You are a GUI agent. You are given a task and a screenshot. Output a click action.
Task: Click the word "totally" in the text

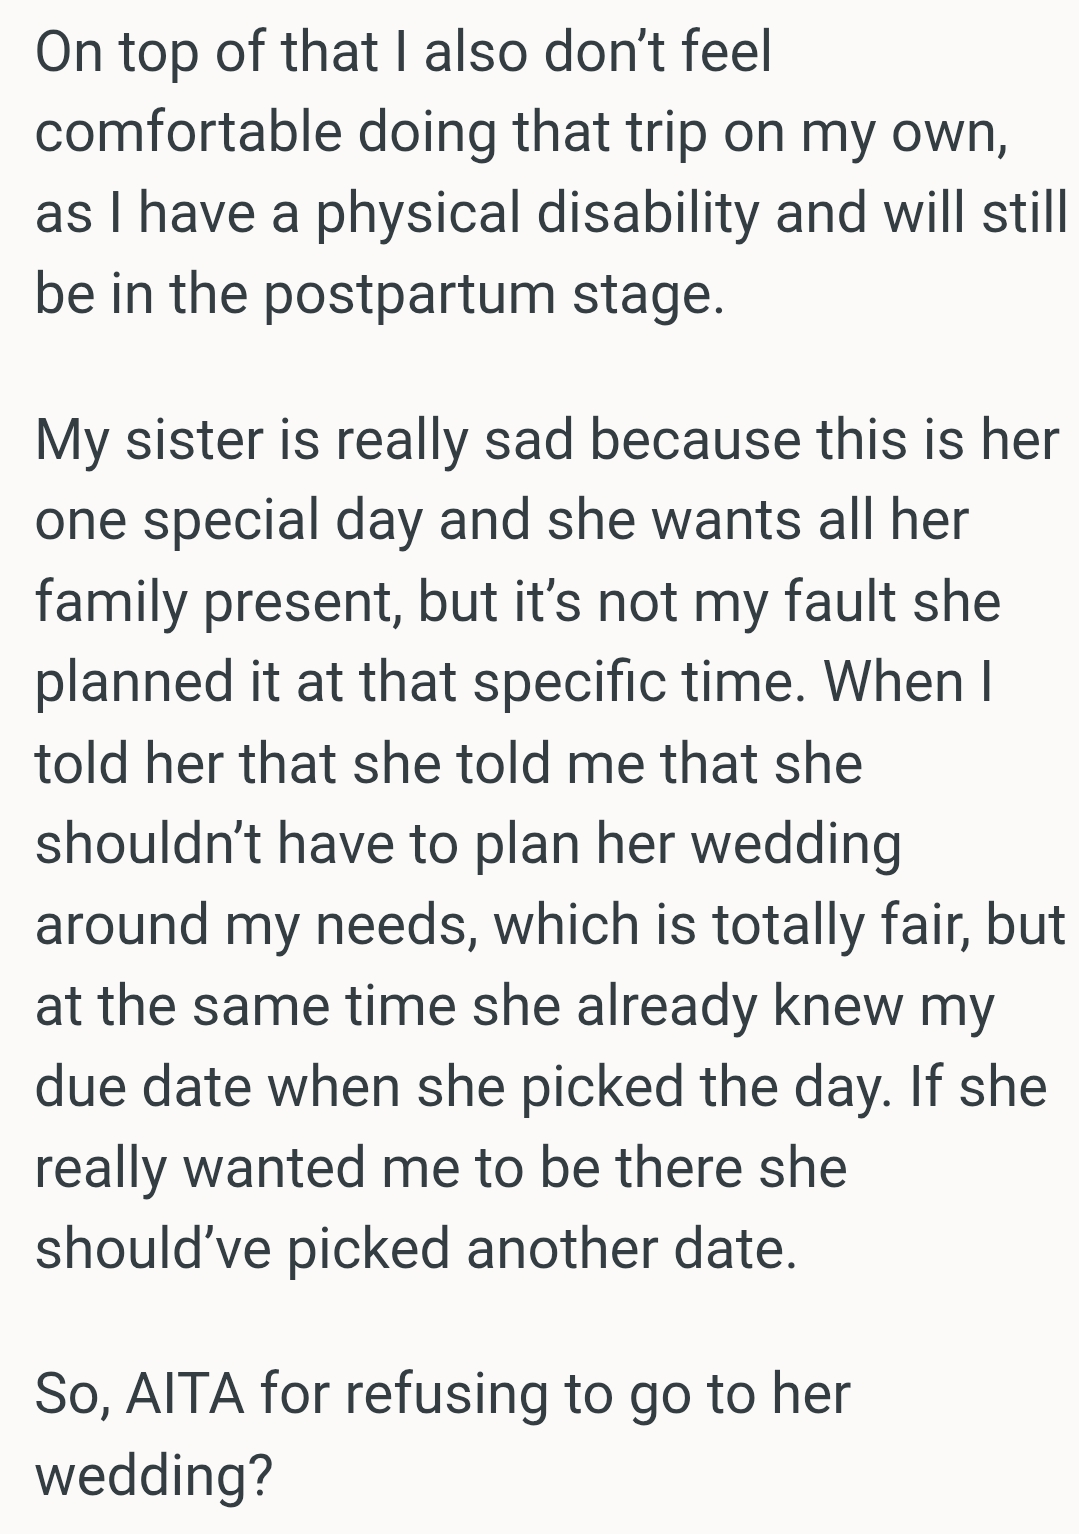pyautogui.click(x=790, y=925)
